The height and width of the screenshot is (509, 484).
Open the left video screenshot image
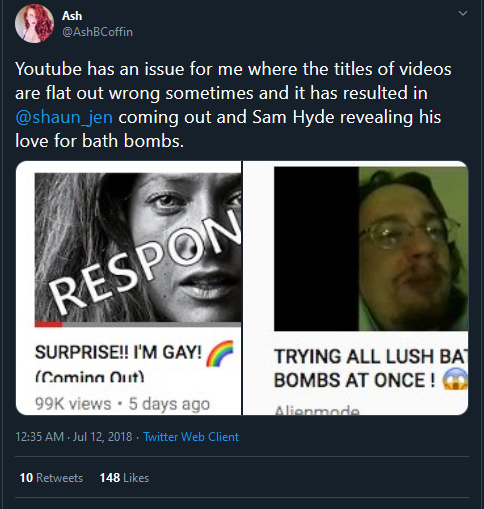[x=129, y=288]
